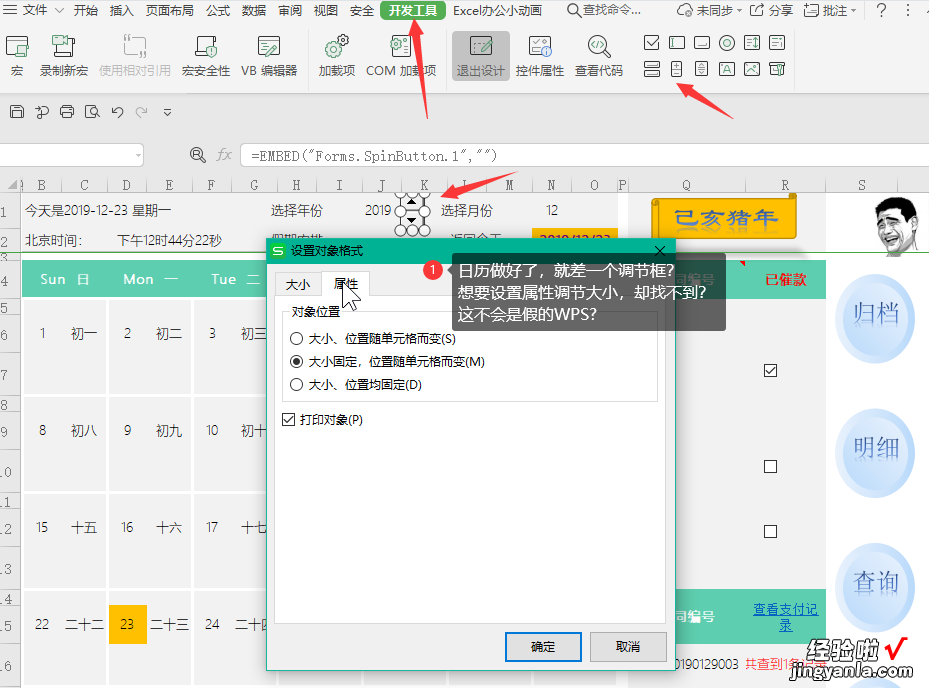Click the 查询 round button
This screenshot has width=929, height=688.
pyautogui.click(x=875, y=587)
